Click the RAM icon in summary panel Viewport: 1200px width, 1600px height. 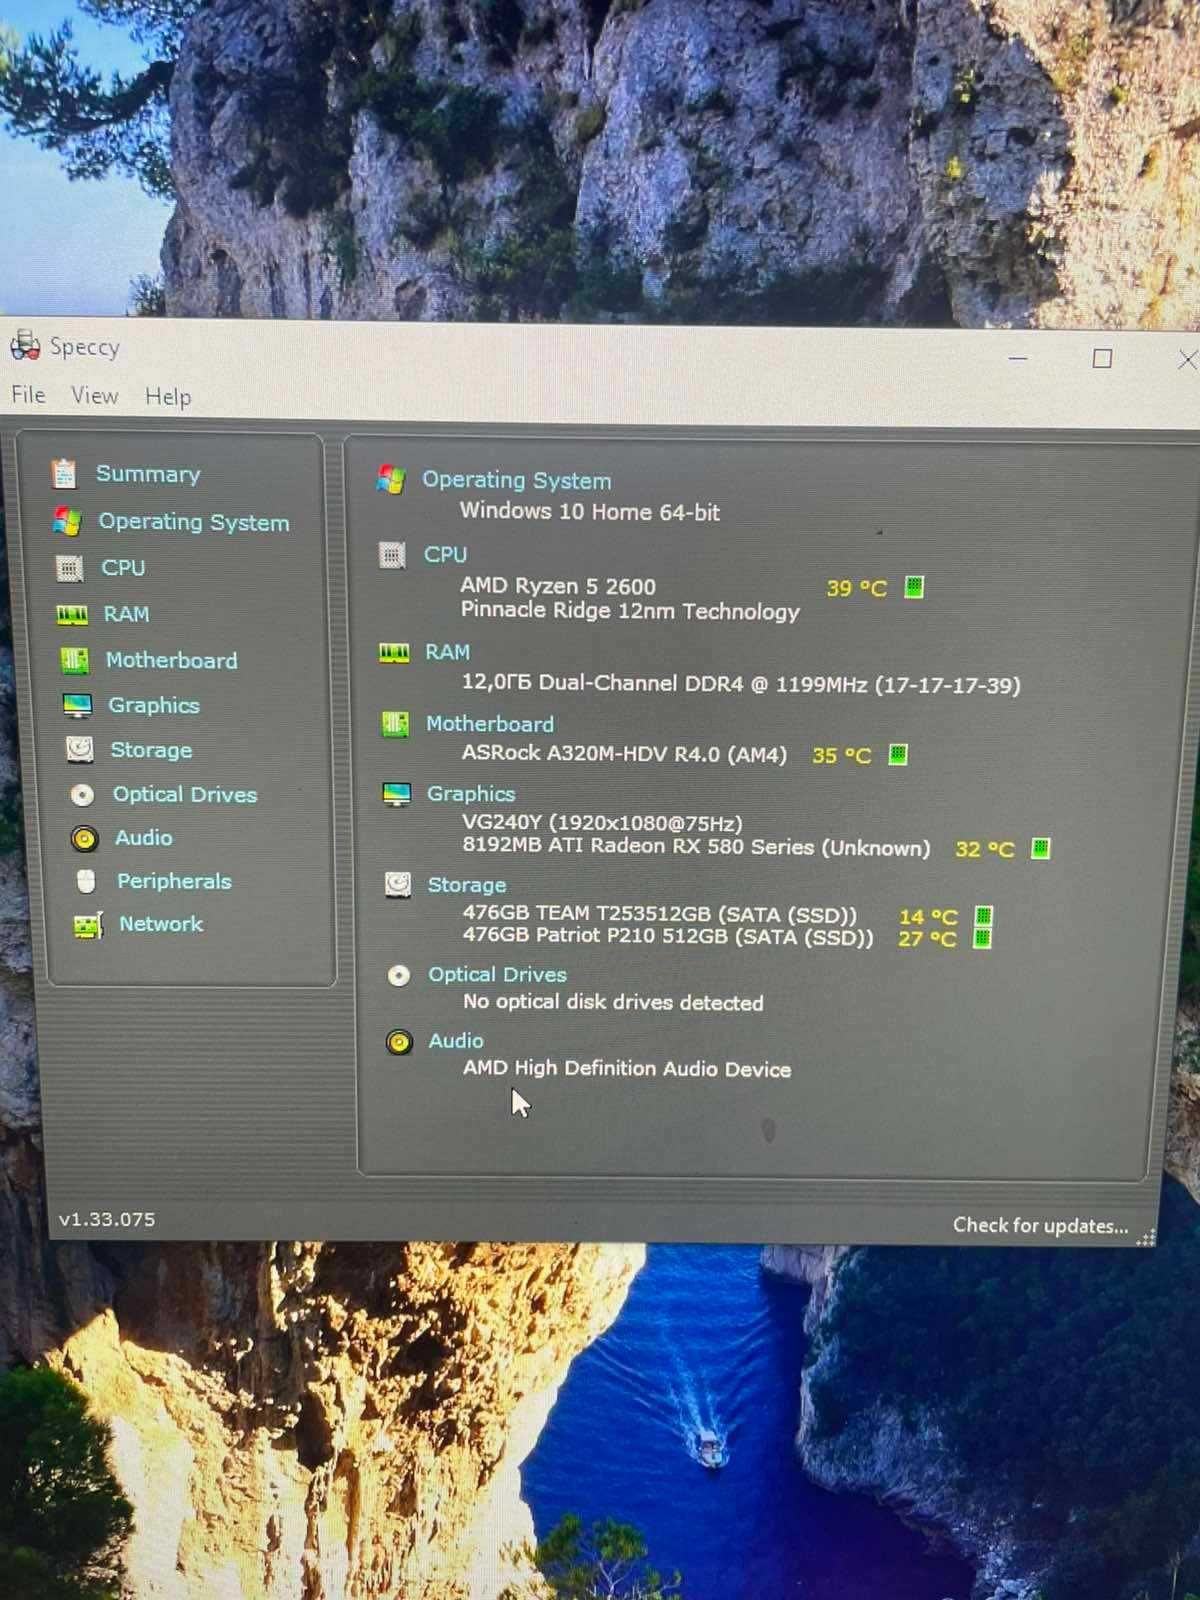click(394, 653)
